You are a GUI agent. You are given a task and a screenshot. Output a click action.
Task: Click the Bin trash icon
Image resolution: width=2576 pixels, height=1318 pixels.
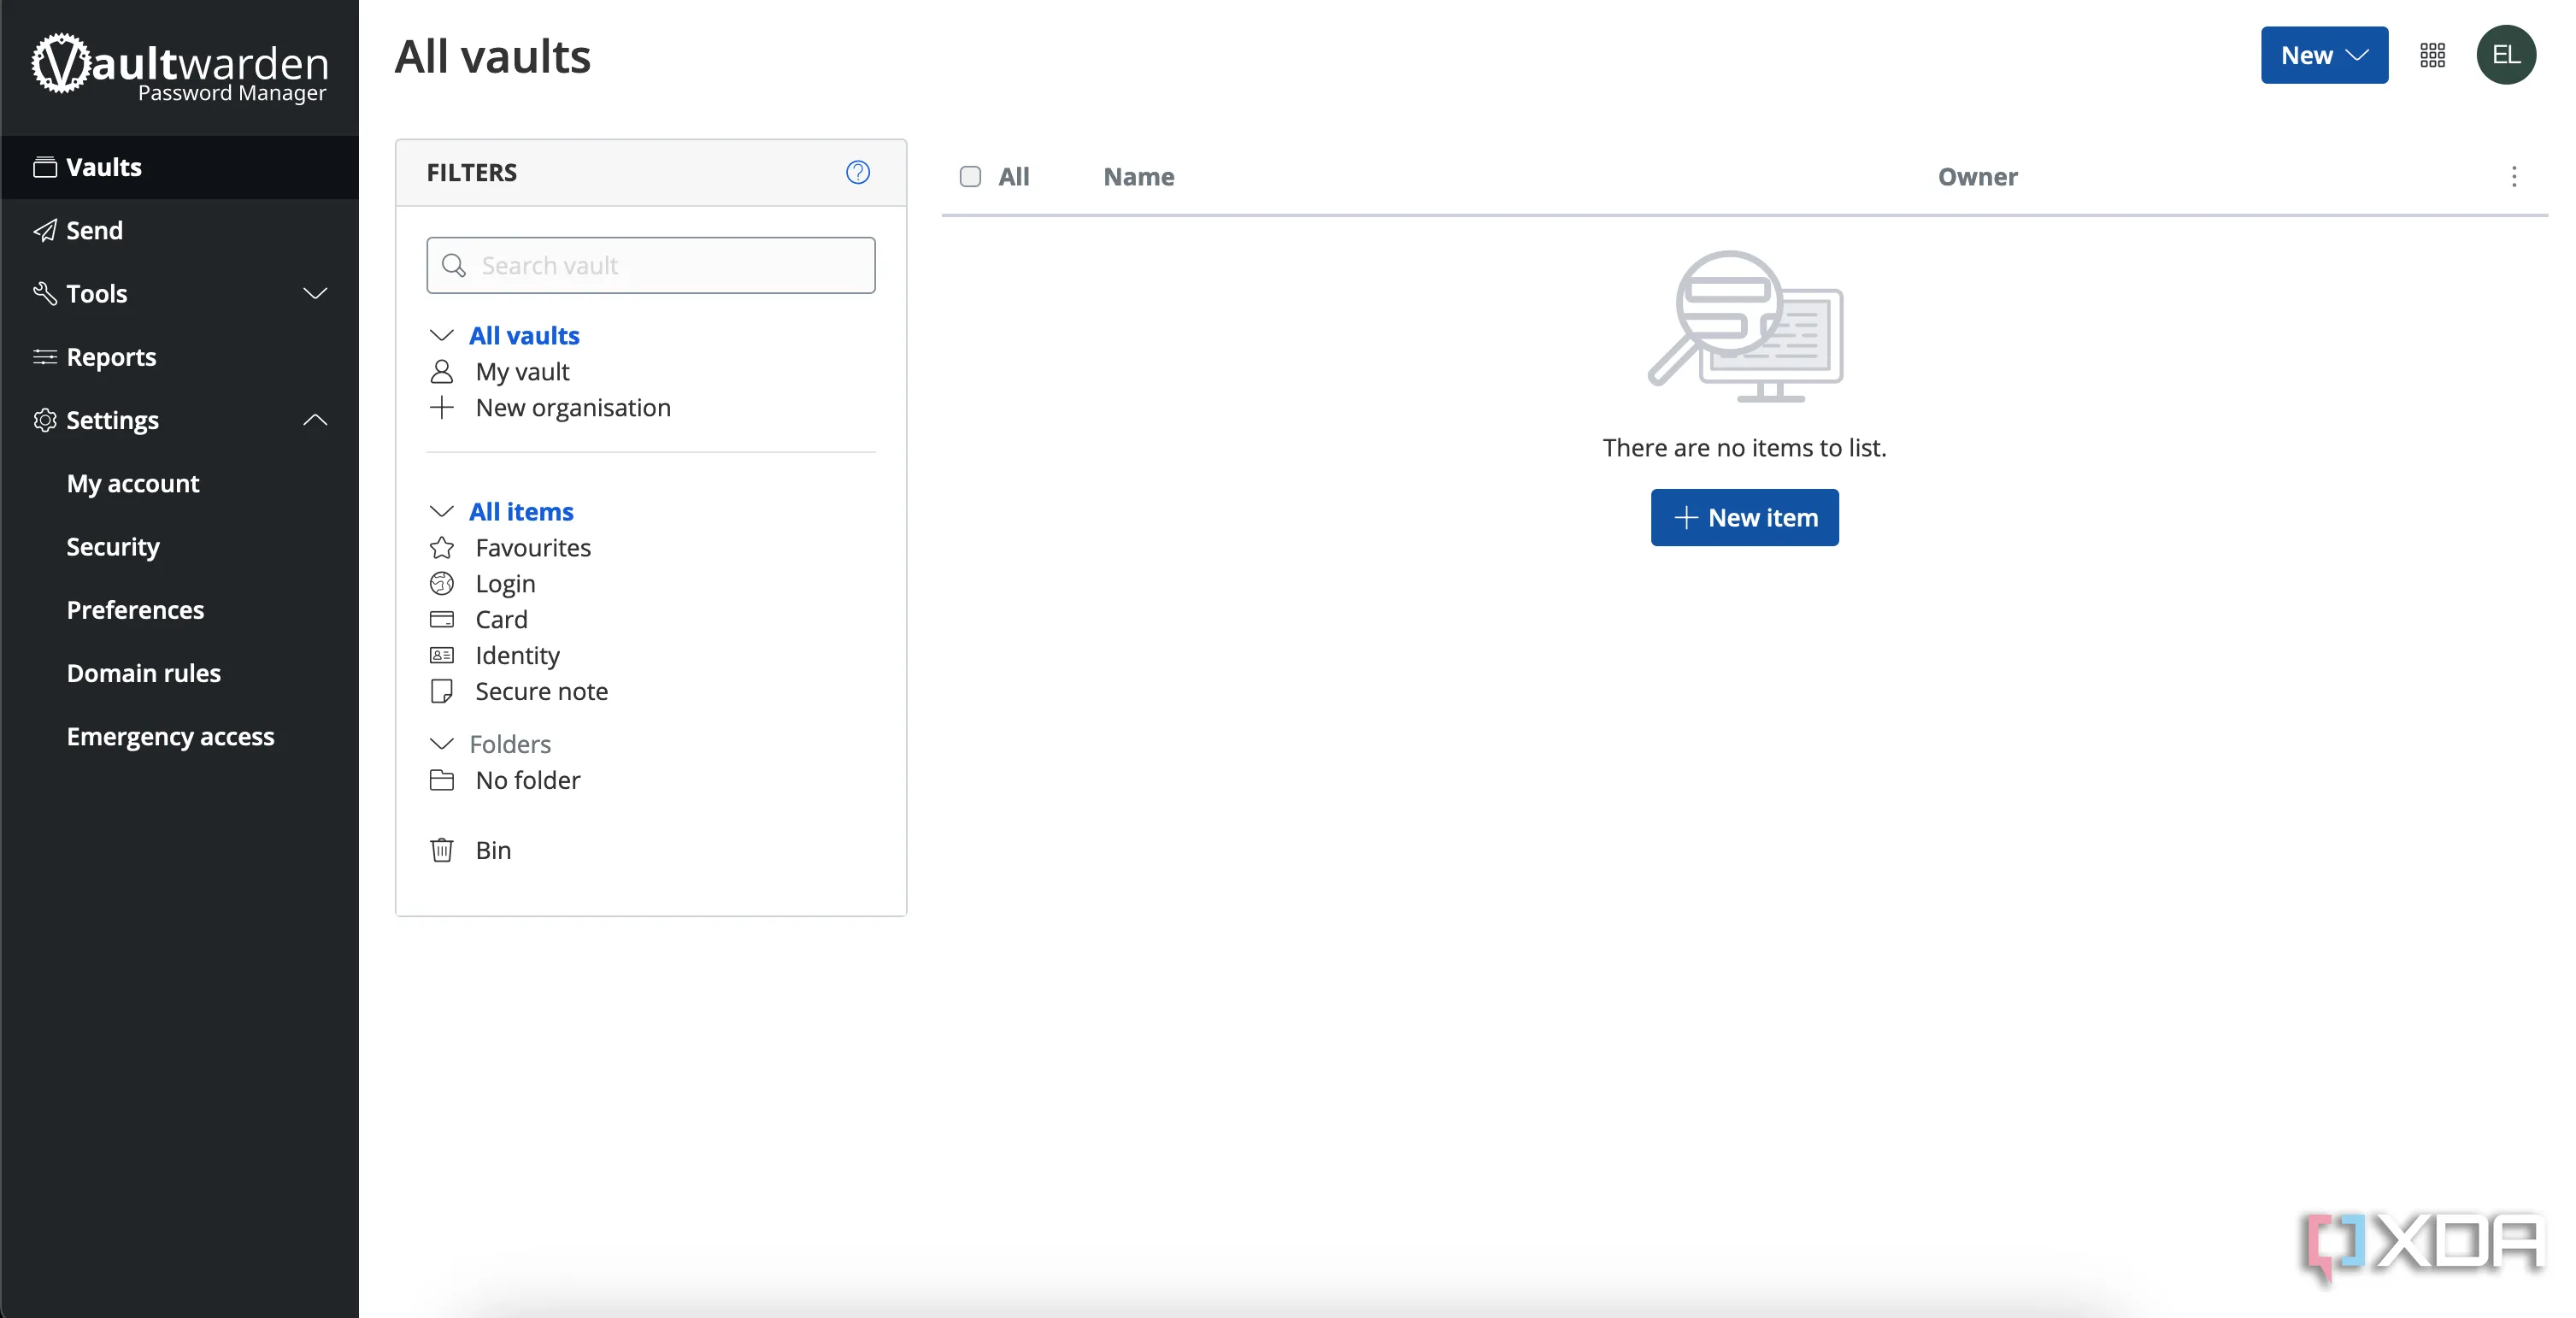(442, 850)
